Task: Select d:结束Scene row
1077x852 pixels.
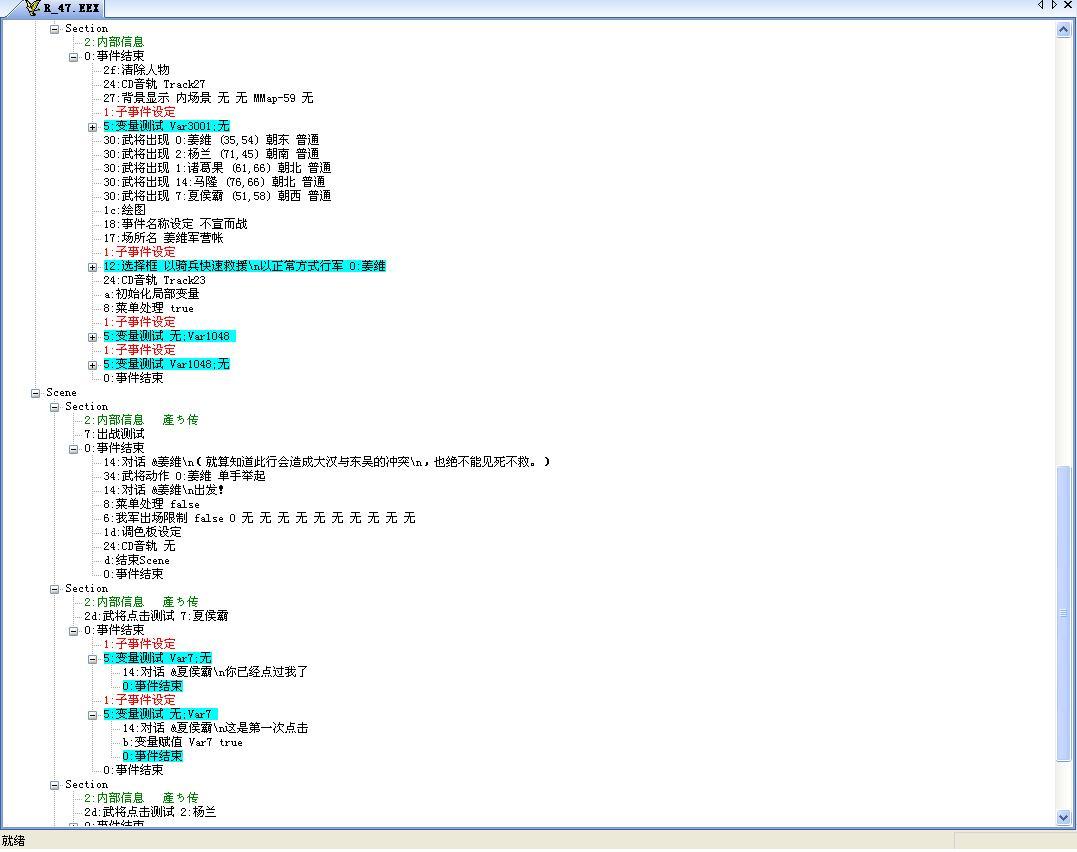Action: [x=136, y=561]
